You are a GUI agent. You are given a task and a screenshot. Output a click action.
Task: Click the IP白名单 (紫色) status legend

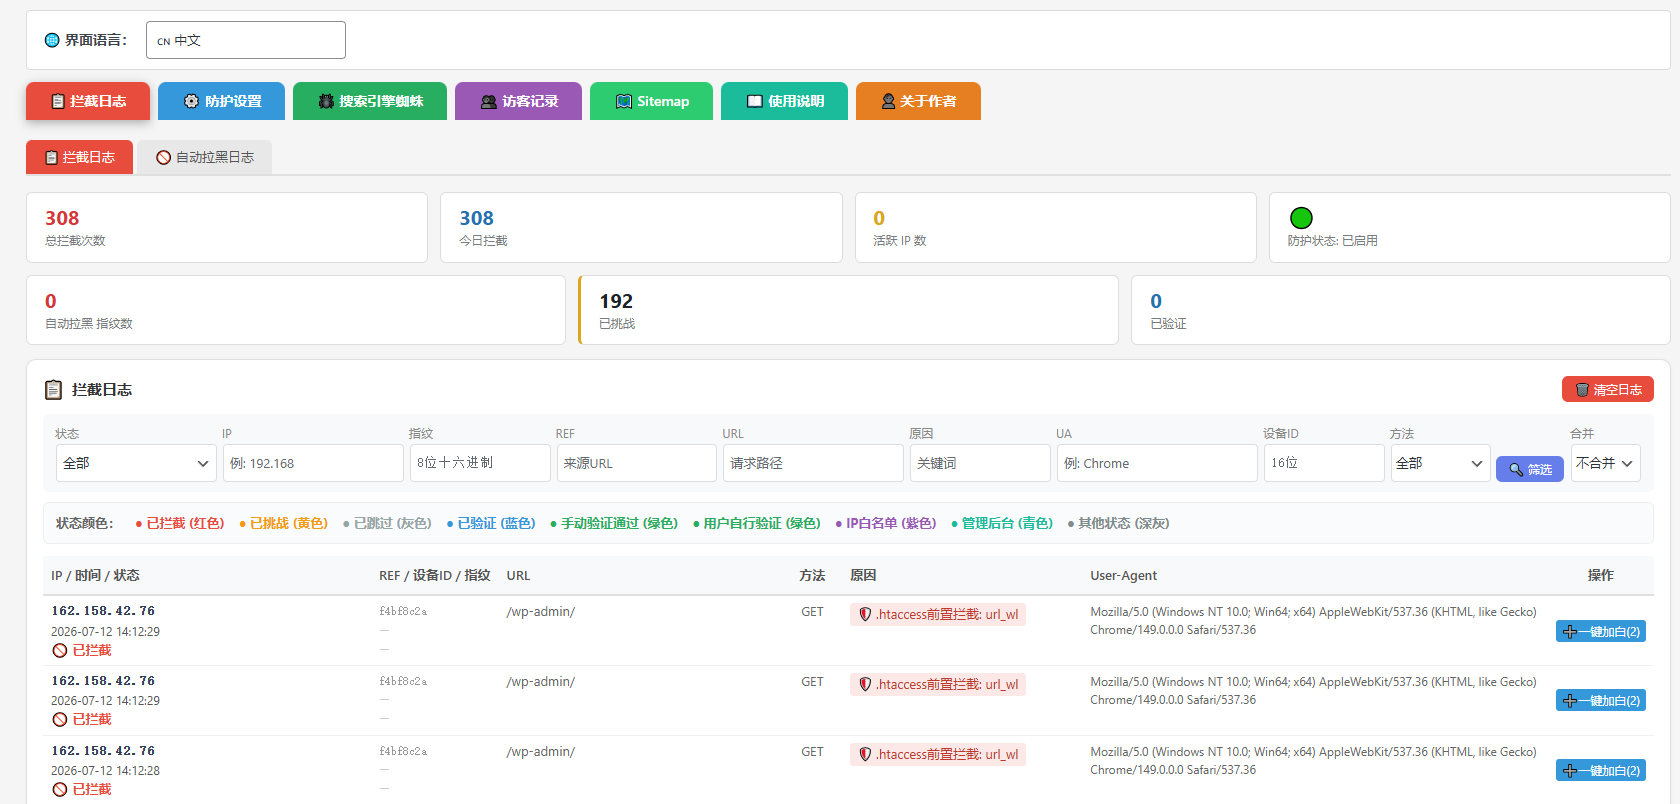886,523
